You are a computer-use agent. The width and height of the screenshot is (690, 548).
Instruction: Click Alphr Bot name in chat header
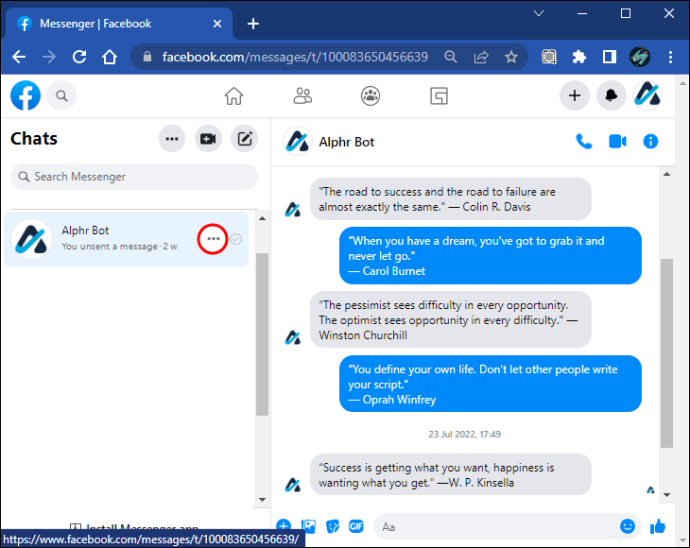click(x=346, y=142)
